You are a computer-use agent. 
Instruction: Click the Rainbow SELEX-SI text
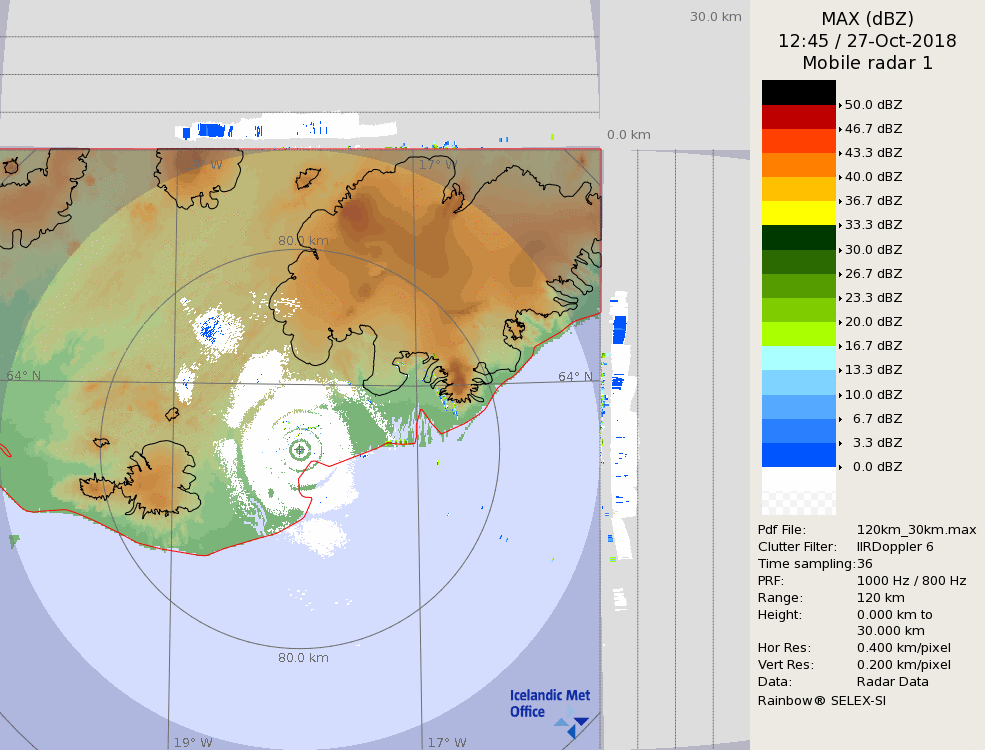821,700
